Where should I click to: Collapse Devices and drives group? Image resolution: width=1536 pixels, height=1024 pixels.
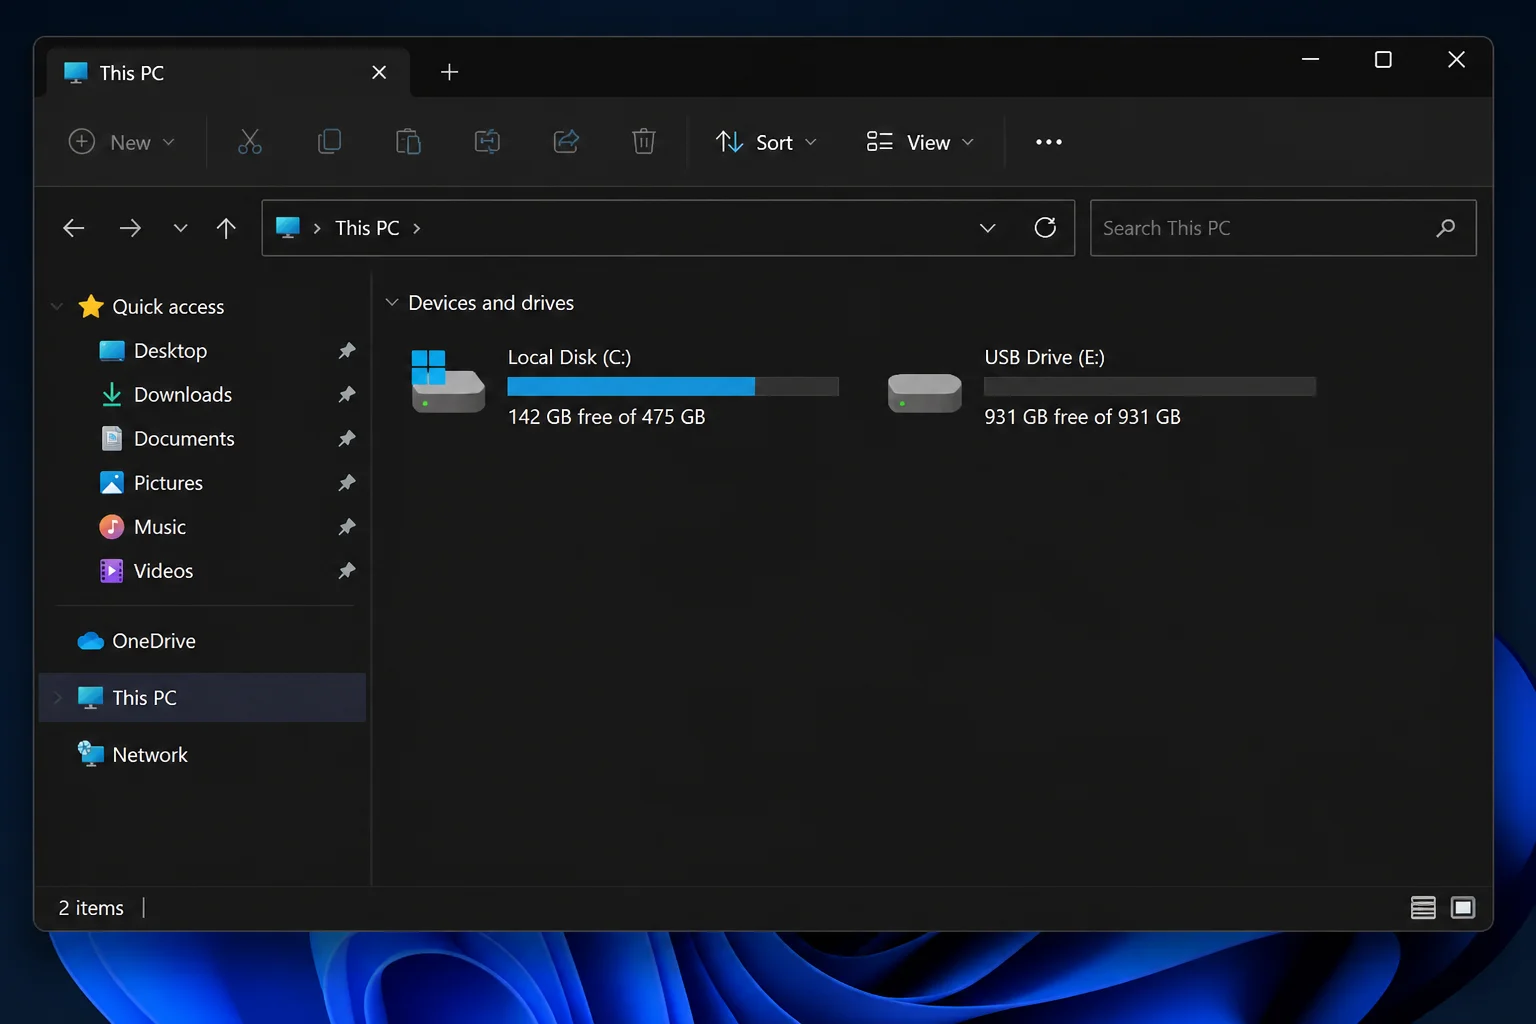392,303
